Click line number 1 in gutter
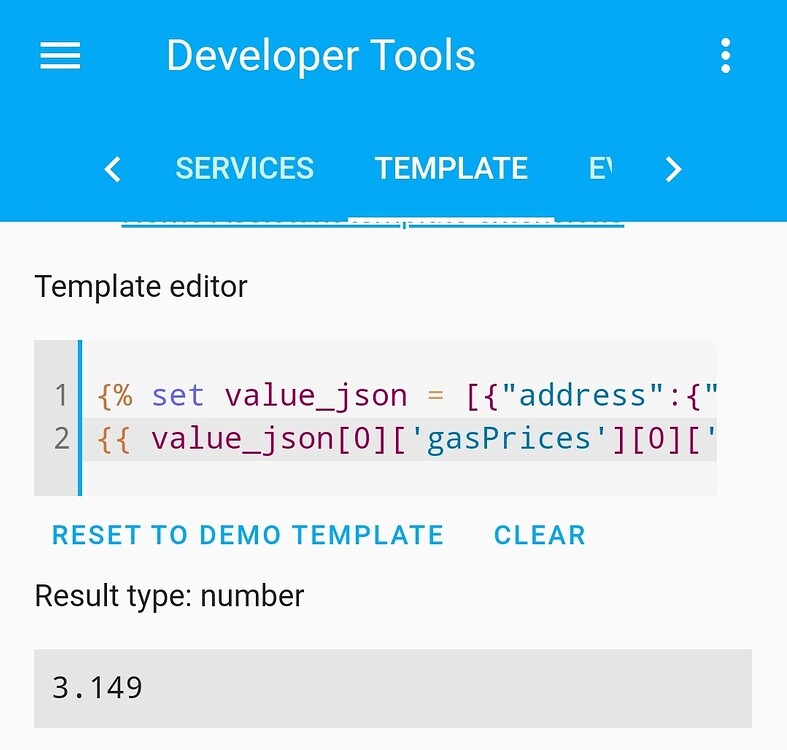Viewport: 787px width, 750px height. pyautogui.click(x=61, y=396)
